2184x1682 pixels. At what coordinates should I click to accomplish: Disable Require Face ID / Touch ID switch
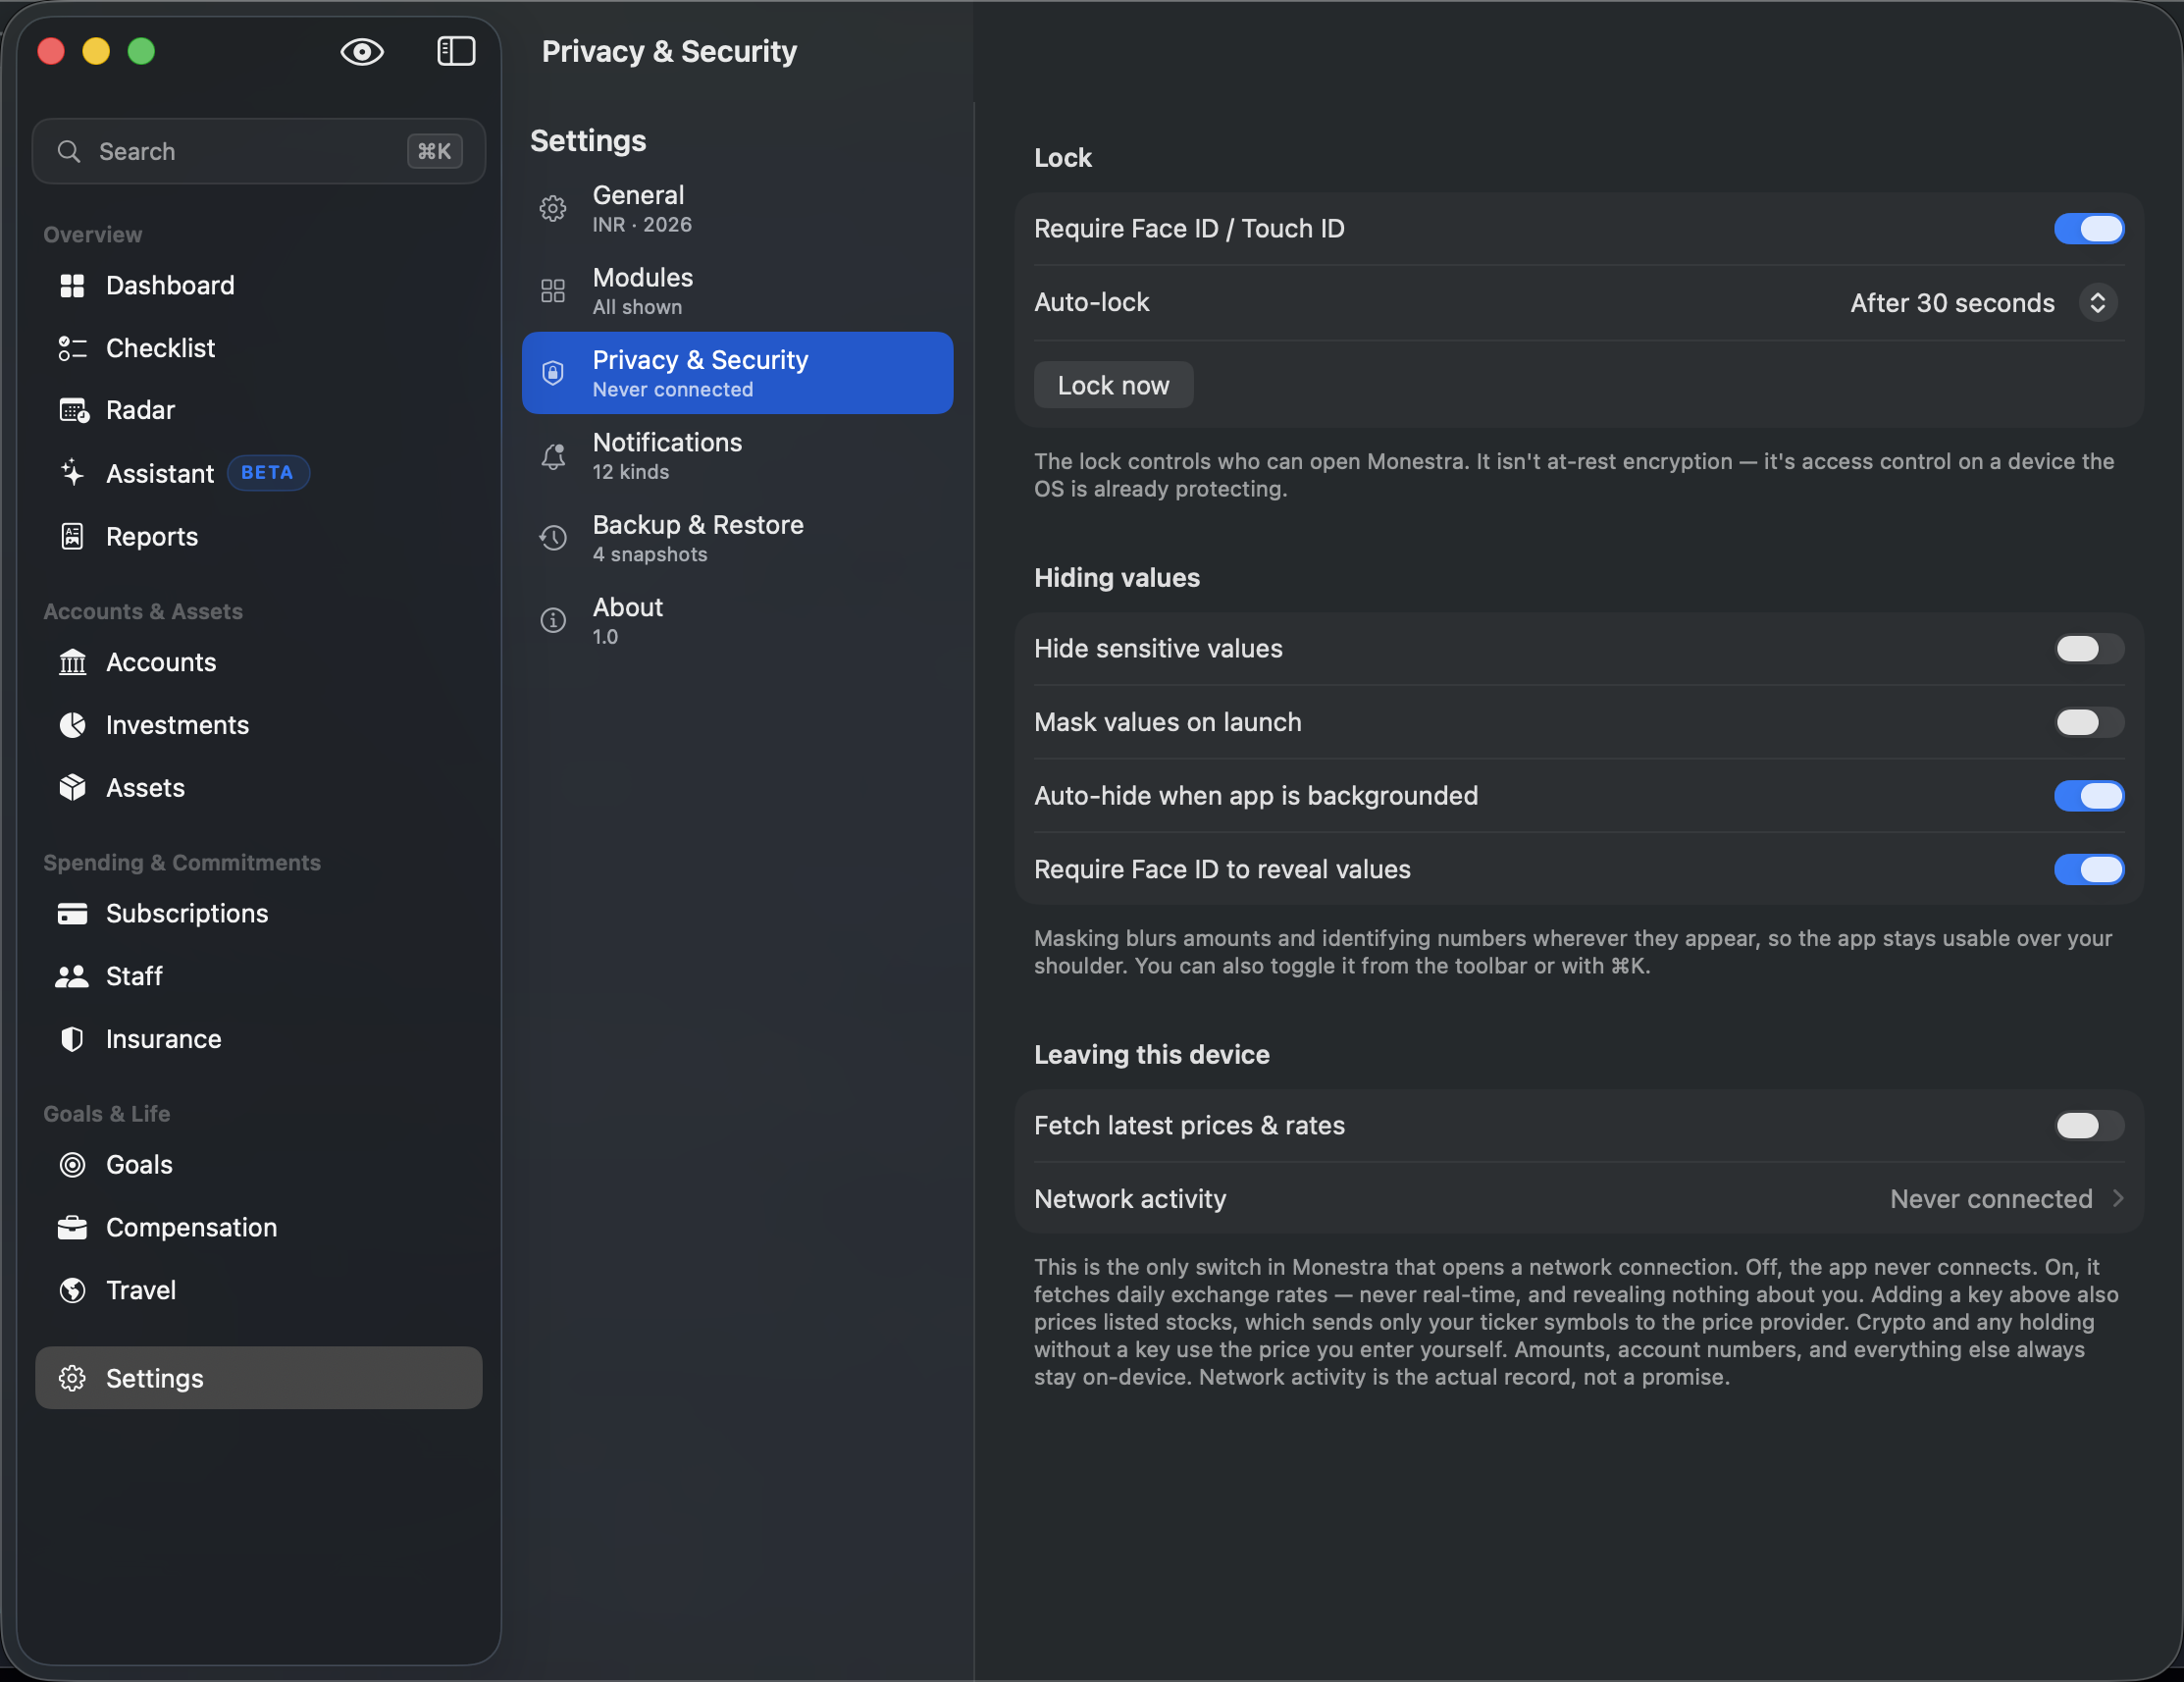(2088, 229)
